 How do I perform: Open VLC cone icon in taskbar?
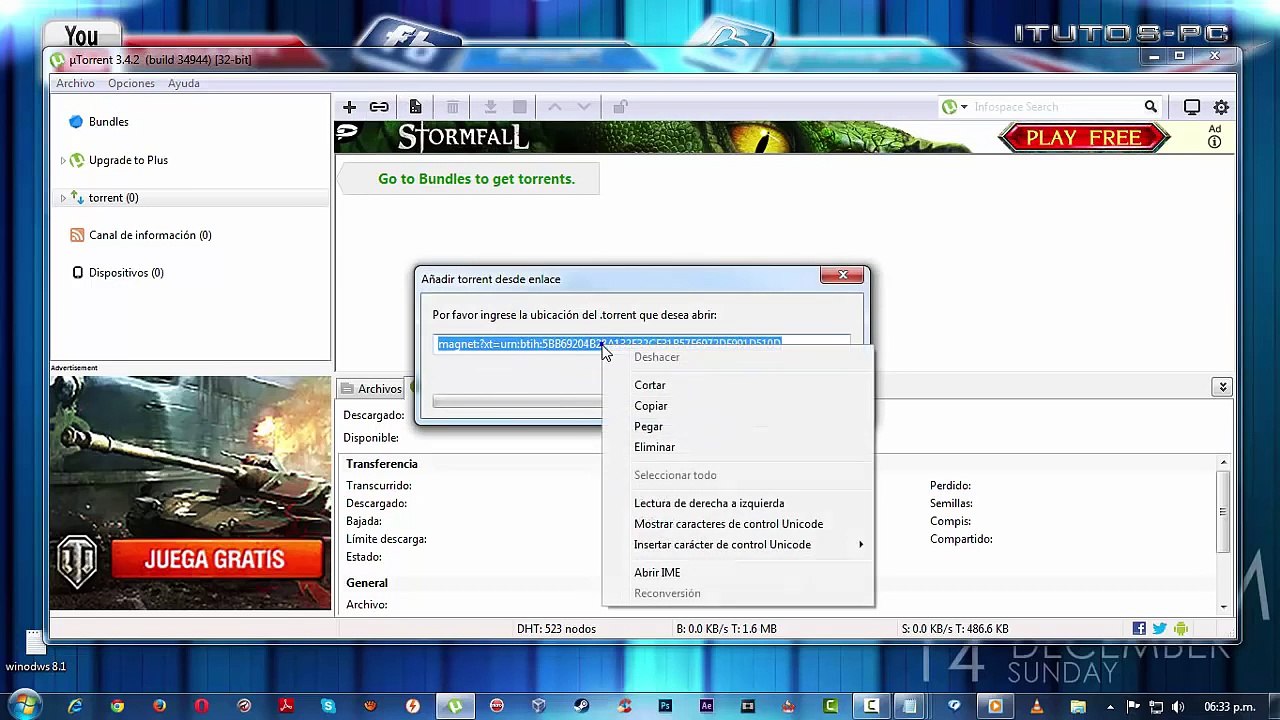[1037, 706]
